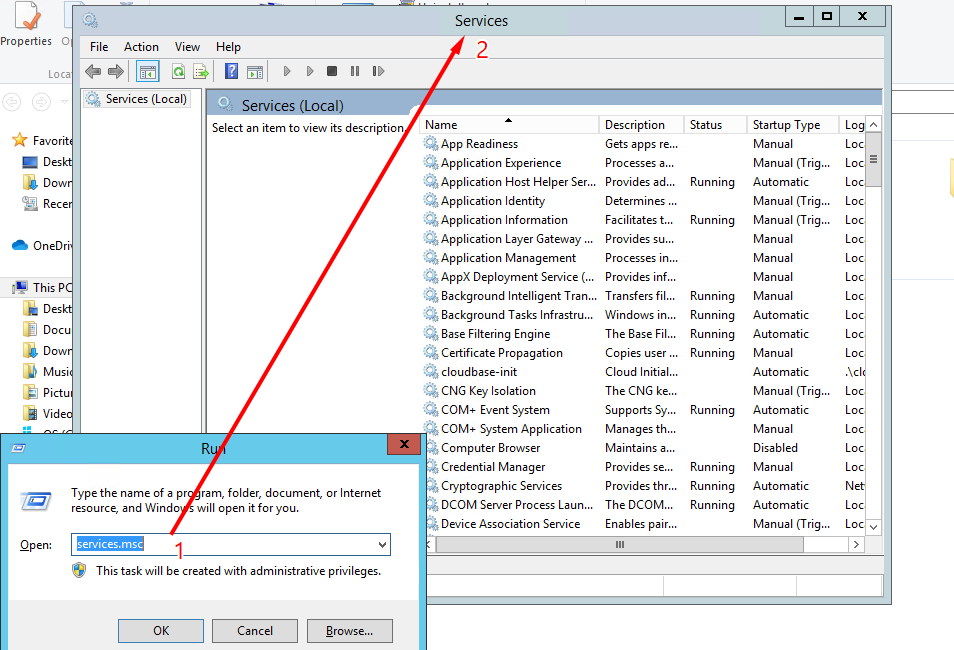Viewport: 954px width, 650px height.
Task: Select Services (Local) tree node
Action: click(x=146, y=99)
